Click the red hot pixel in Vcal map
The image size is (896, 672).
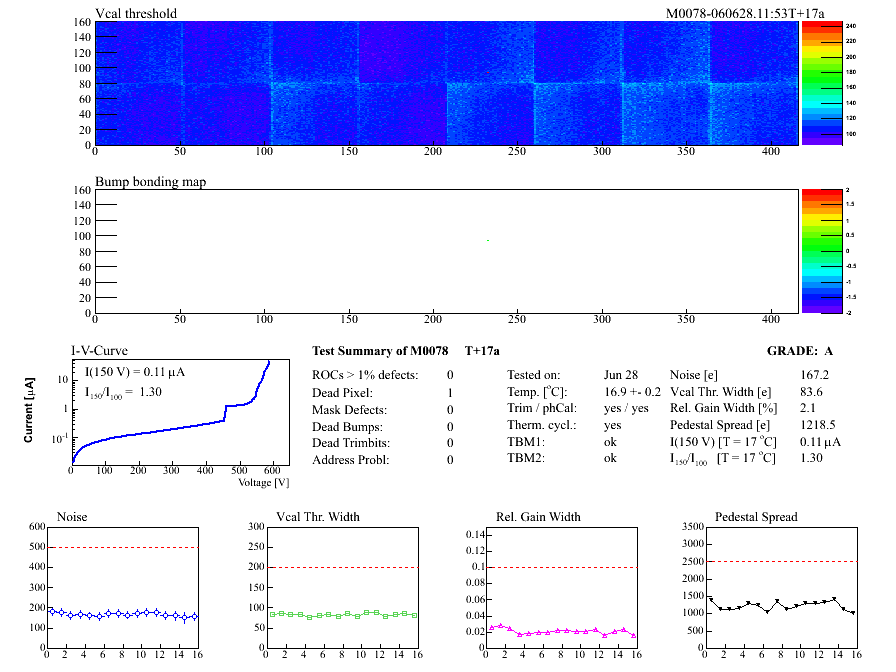point(488,73)
